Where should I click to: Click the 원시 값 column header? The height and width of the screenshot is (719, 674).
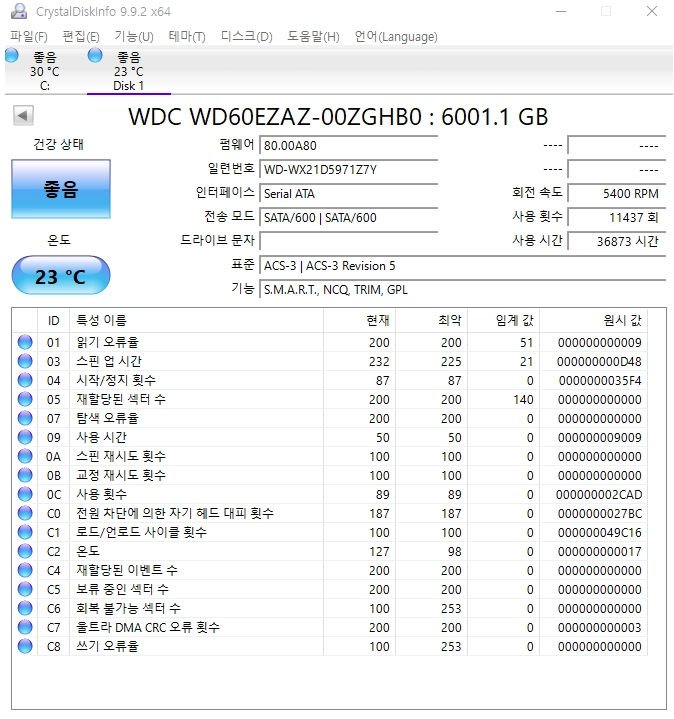(x=593, y=321)
